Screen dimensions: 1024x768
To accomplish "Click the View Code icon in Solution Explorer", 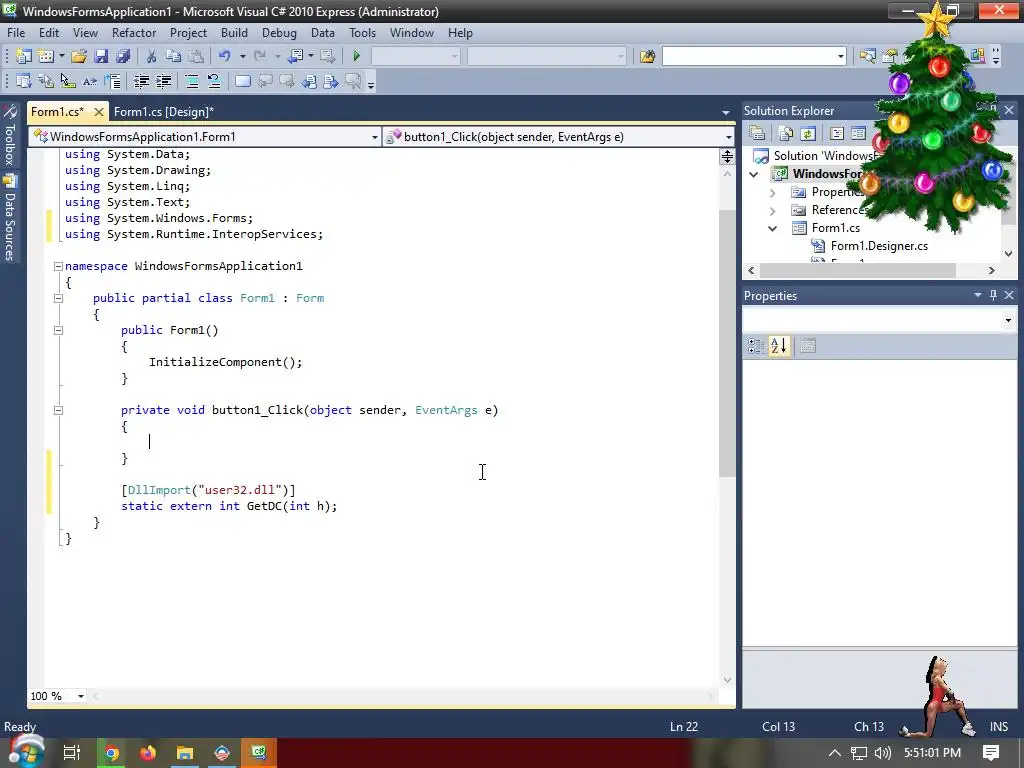I will pyautogui.click(x=837, y=133).
